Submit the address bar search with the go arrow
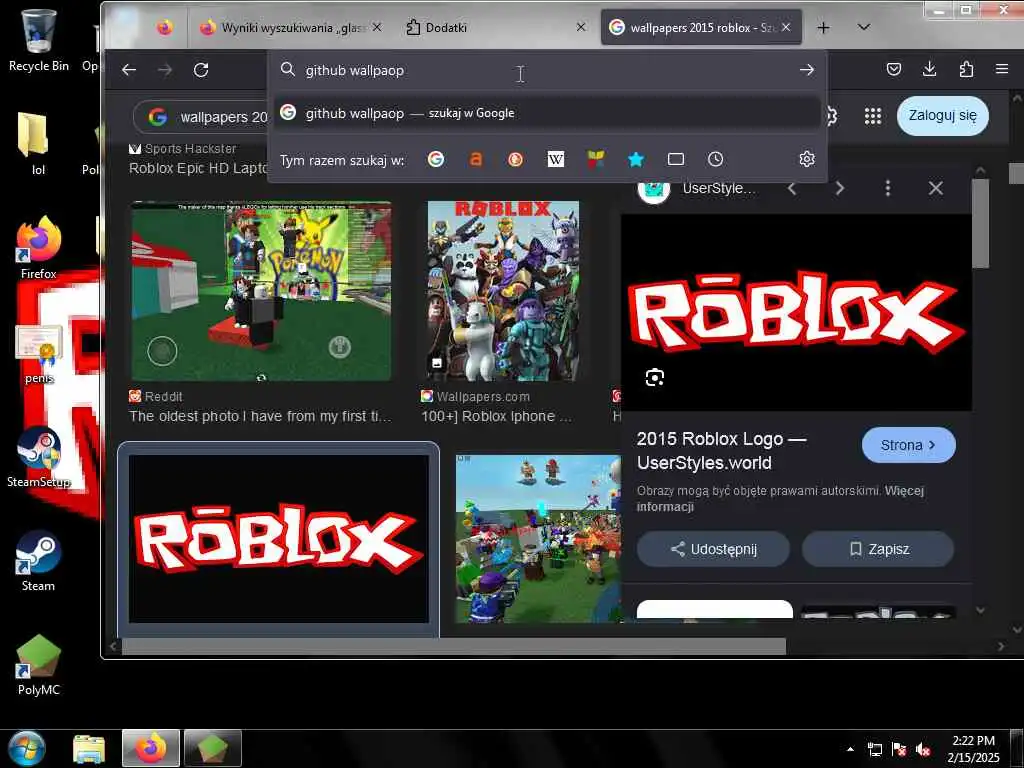This screenshot has height=768, width=1024. click(807, 70)
